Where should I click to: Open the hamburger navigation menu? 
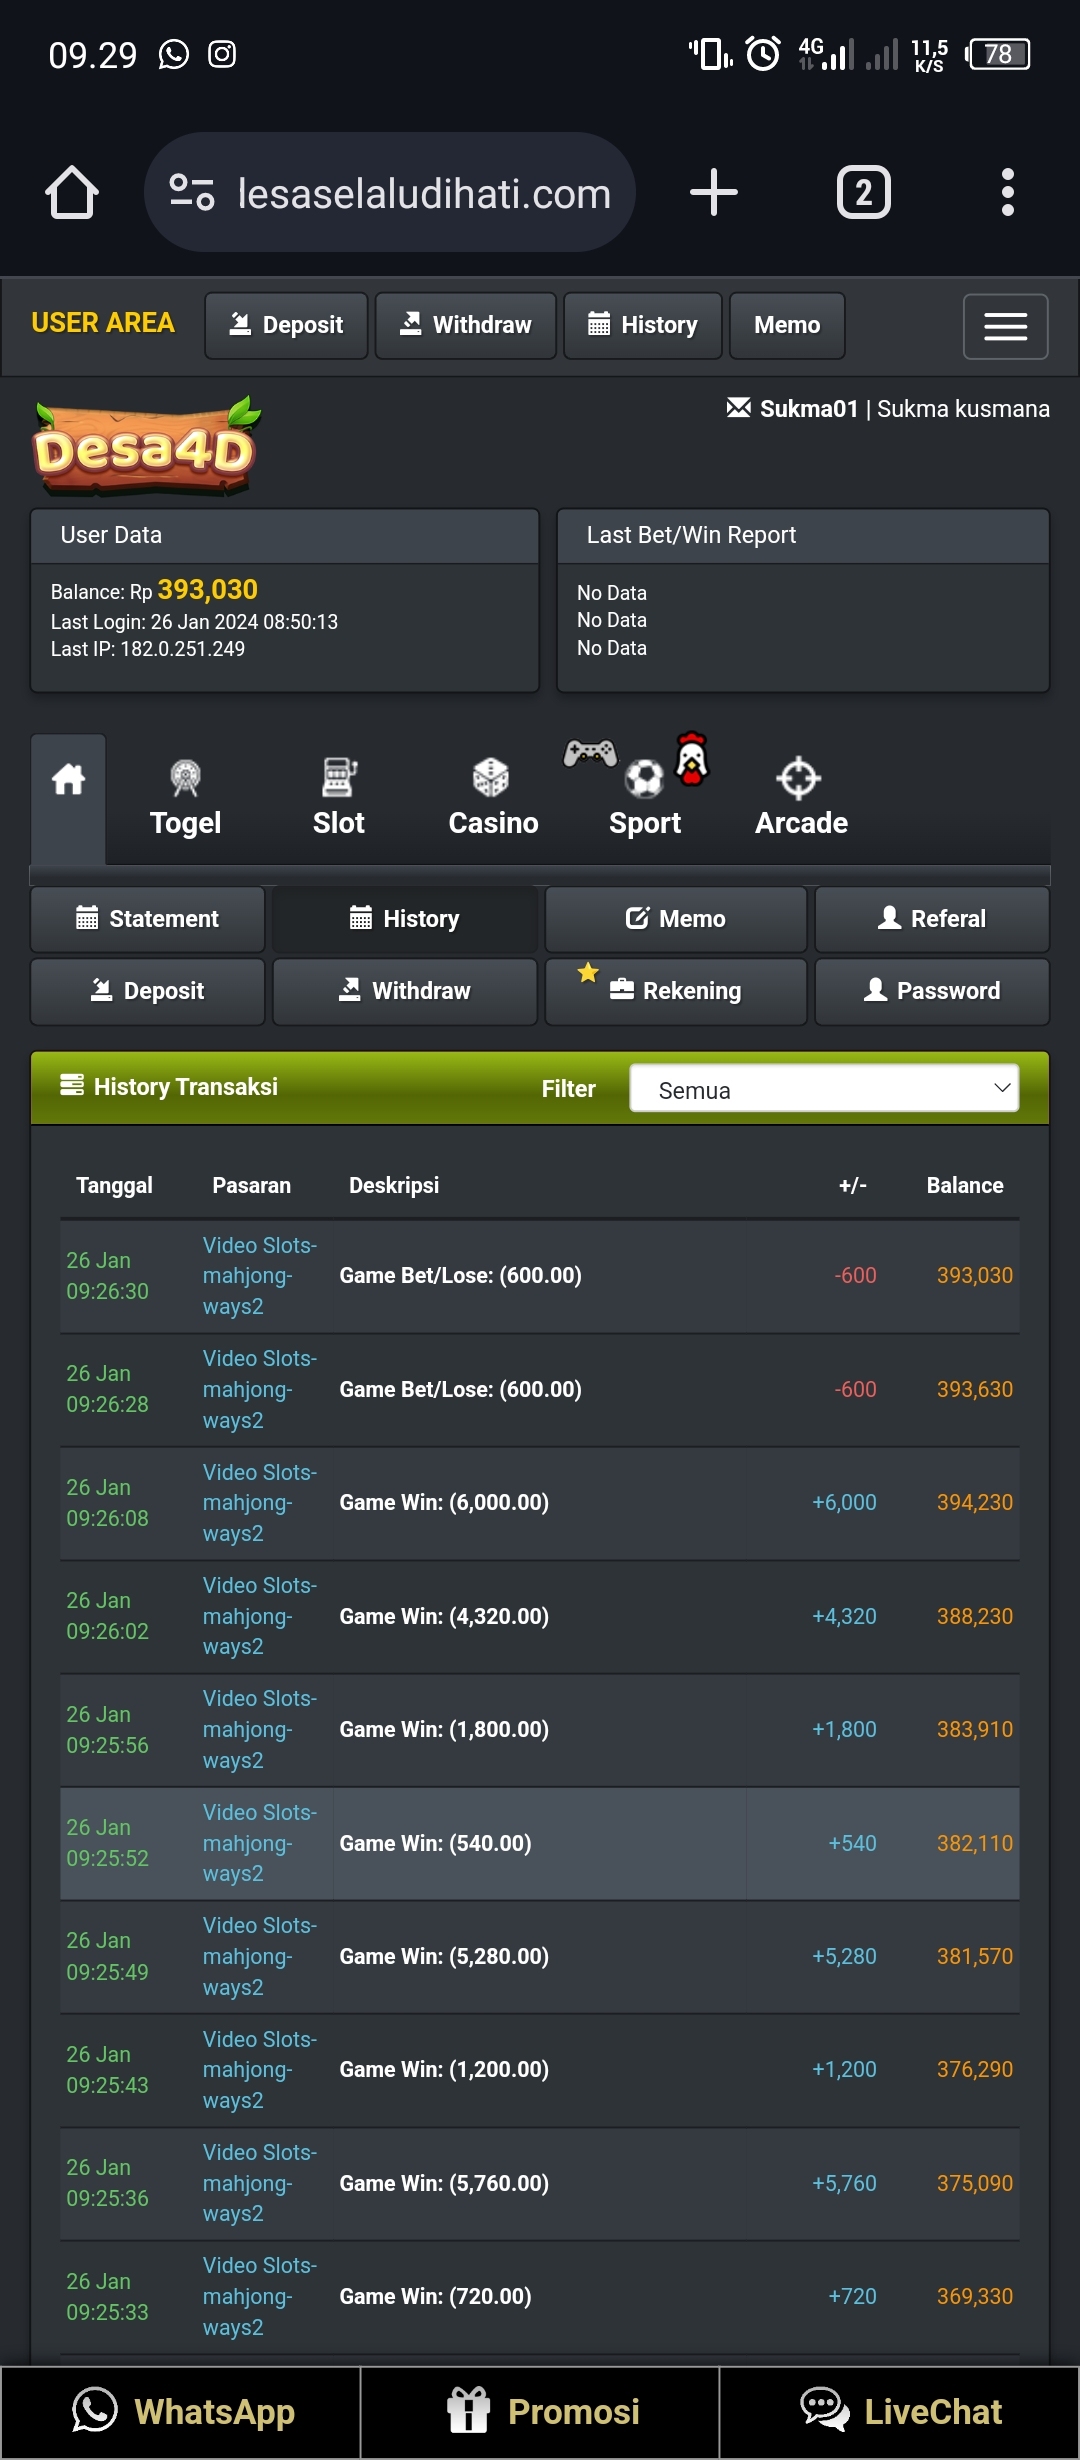(x=1005, y=326)
